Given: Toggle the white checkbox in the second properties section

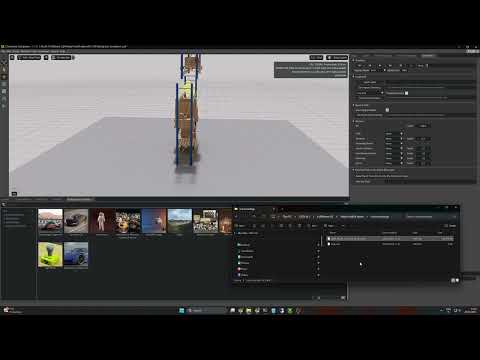Looking at the screenshot, I should click(406, 93).
